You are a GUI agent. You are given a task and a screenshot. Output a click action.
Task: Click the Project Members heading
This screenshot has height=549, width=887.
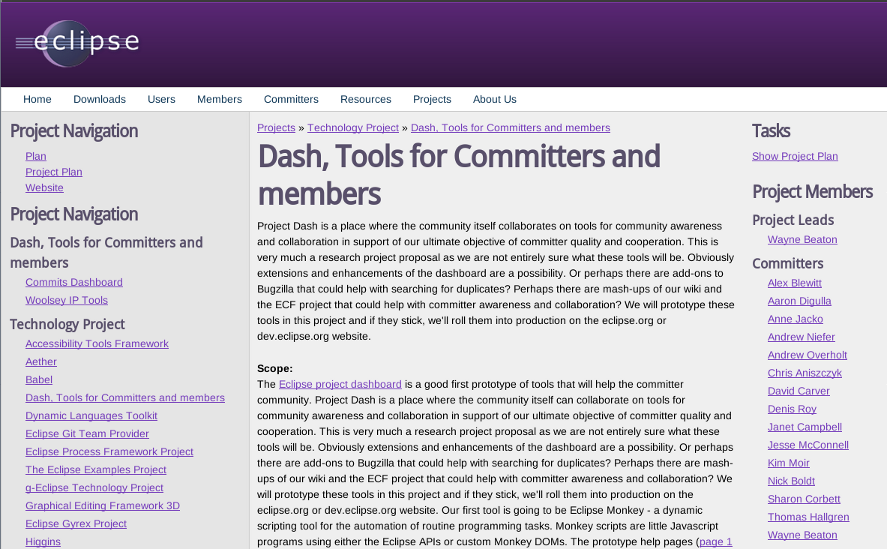(812, 192)
